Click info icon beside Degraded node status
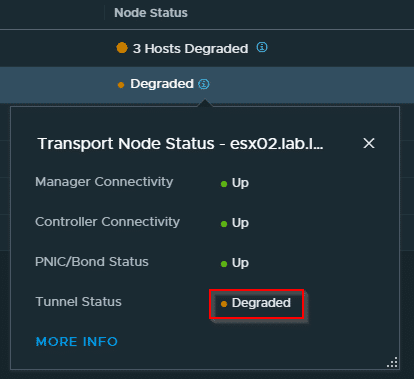The width and height of the screenshot is (414, 379). [x=204, y=84]
